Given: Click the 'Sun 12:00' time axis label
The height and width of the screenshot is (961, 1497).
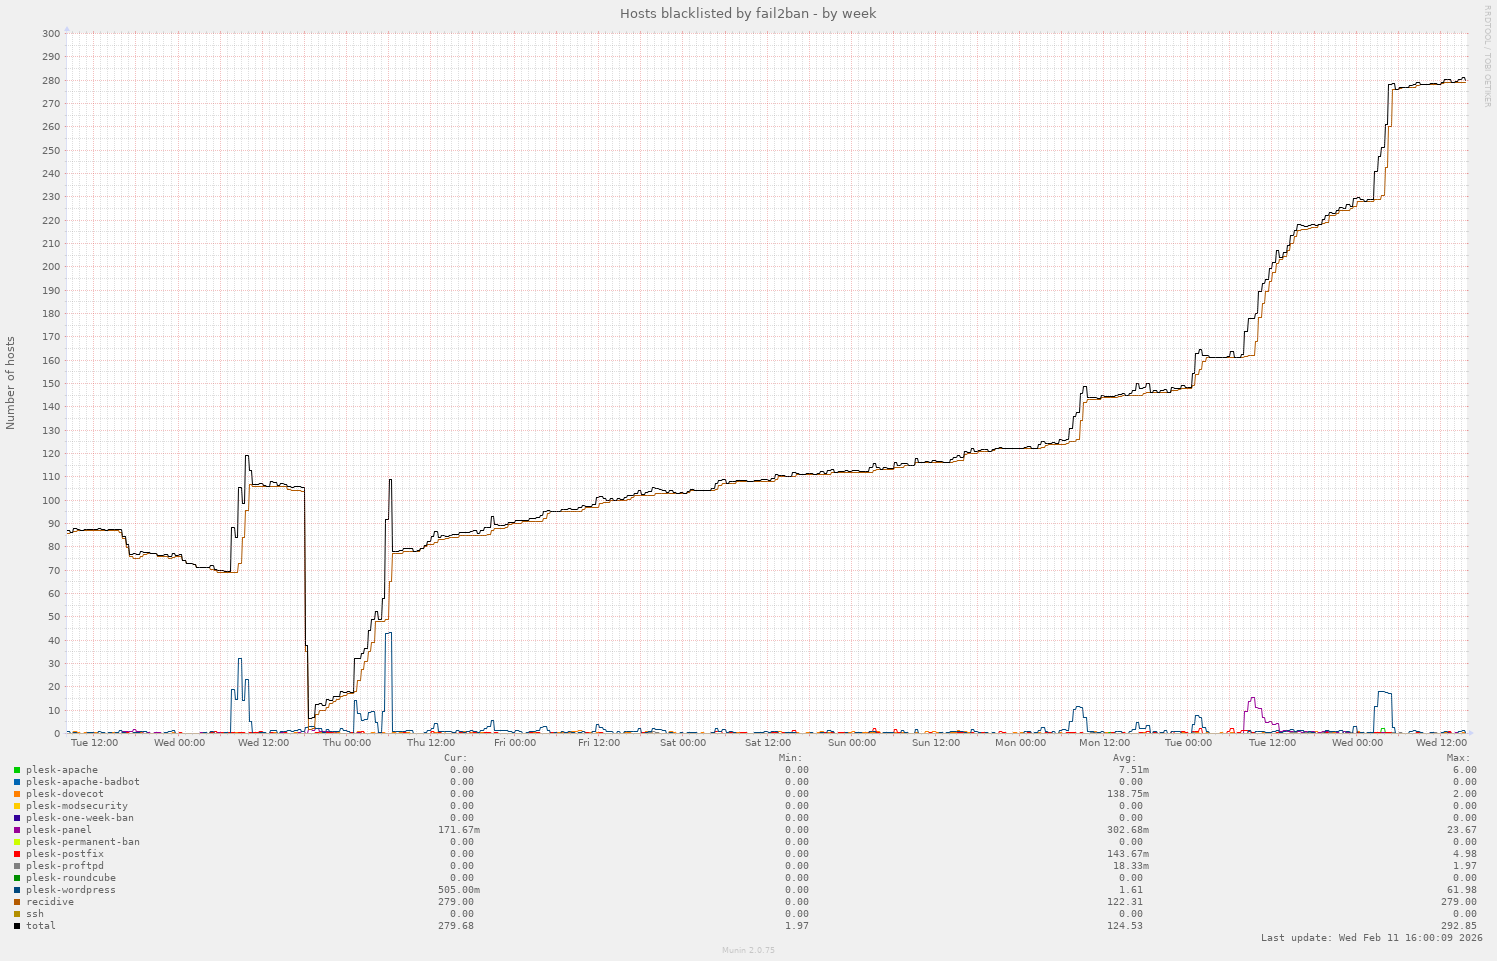Looking at the screenshot, I should 936,743.
